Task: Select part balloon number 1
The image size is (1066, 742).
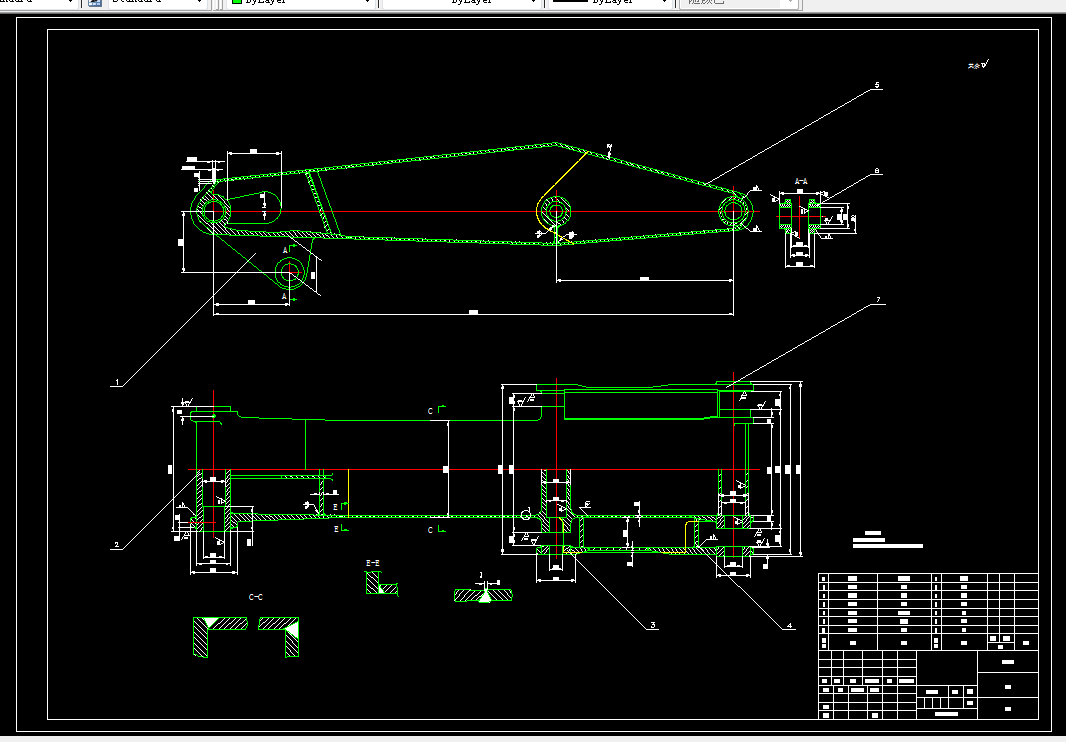Action: [117, 383]
